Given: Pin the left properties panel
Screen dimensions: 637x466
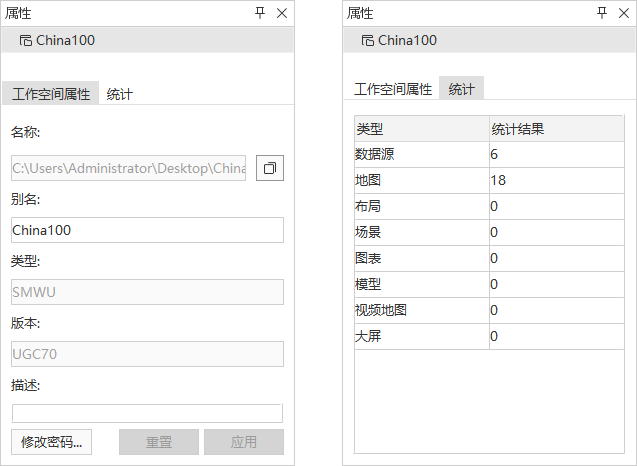Looking at the screenshot, I should 261,13.
